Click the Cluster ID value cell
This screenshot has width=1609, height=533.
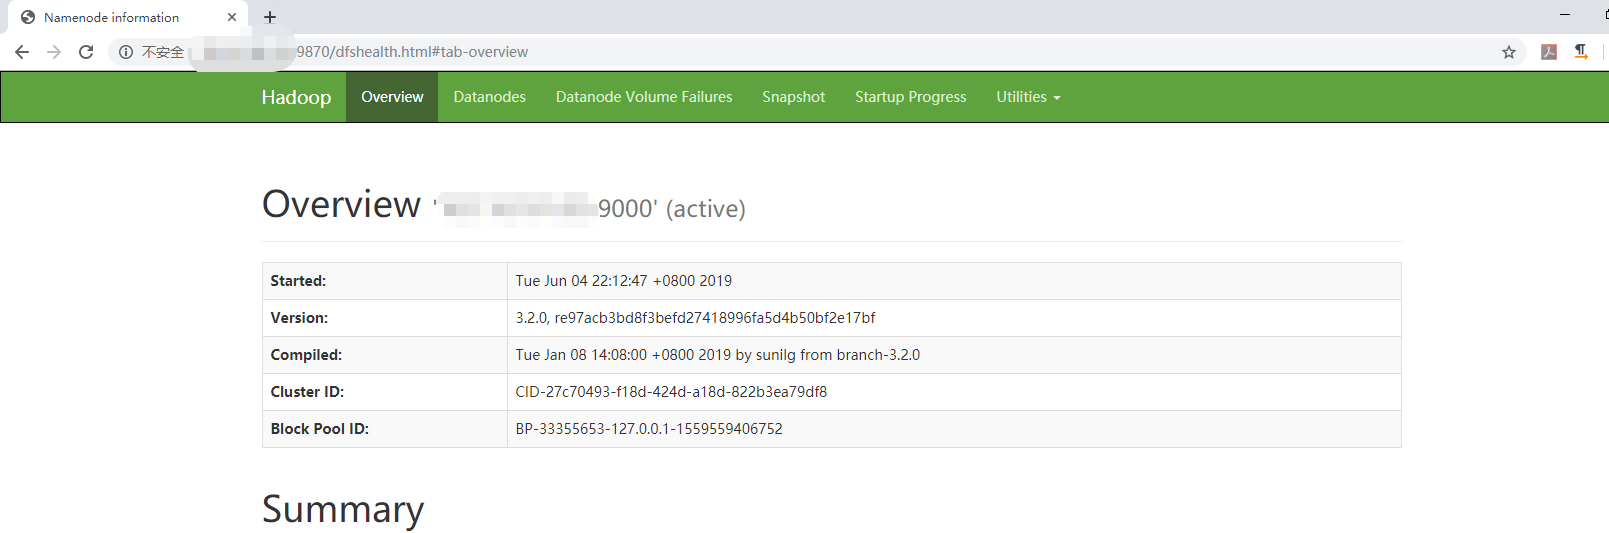pyautogui.click(x=671, y=392)
